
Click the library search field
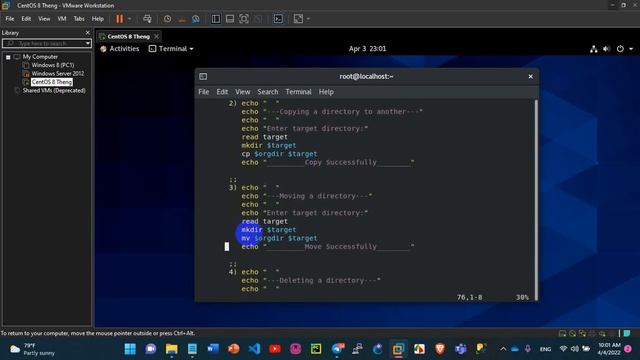click(x=44, y=43)
